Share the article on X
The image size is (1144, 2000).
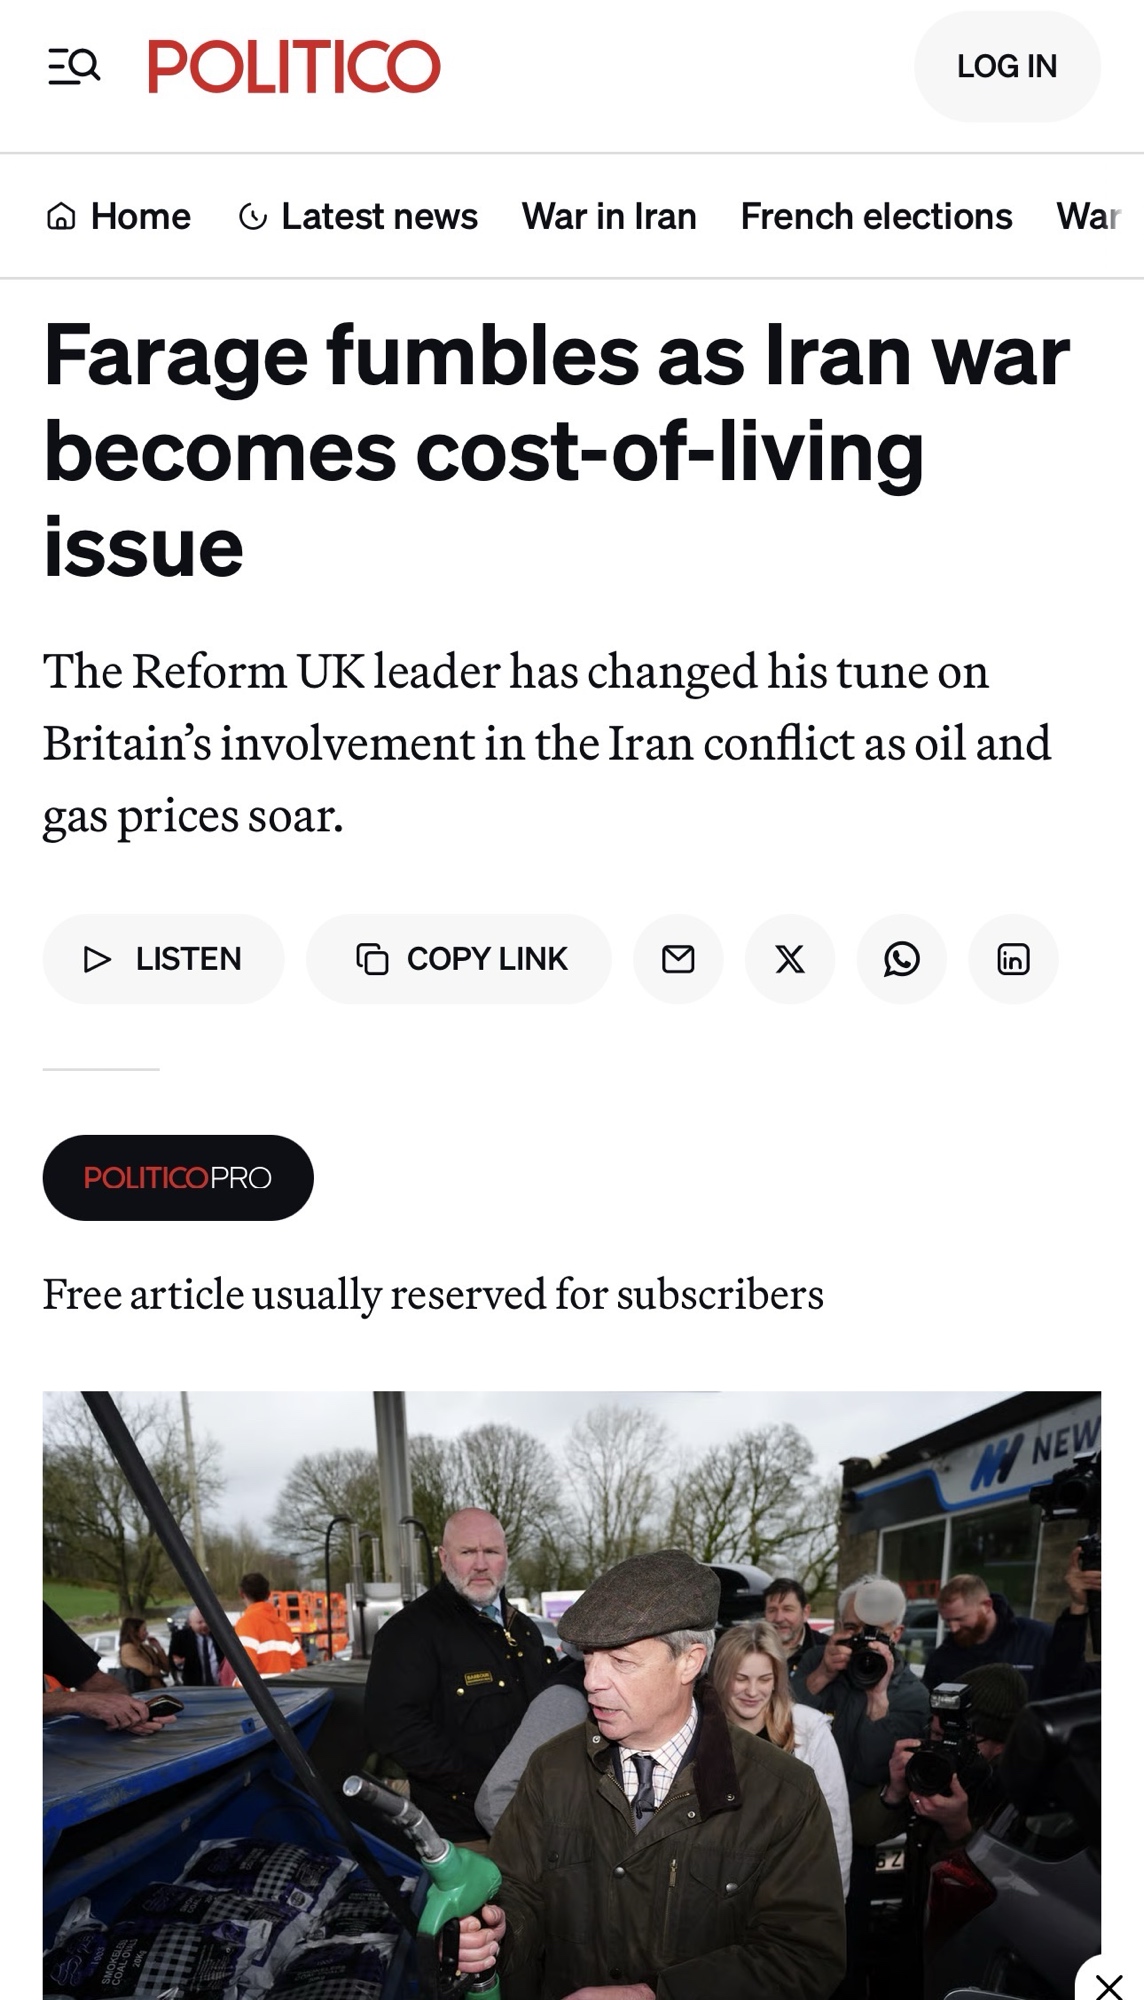[790, 958]
